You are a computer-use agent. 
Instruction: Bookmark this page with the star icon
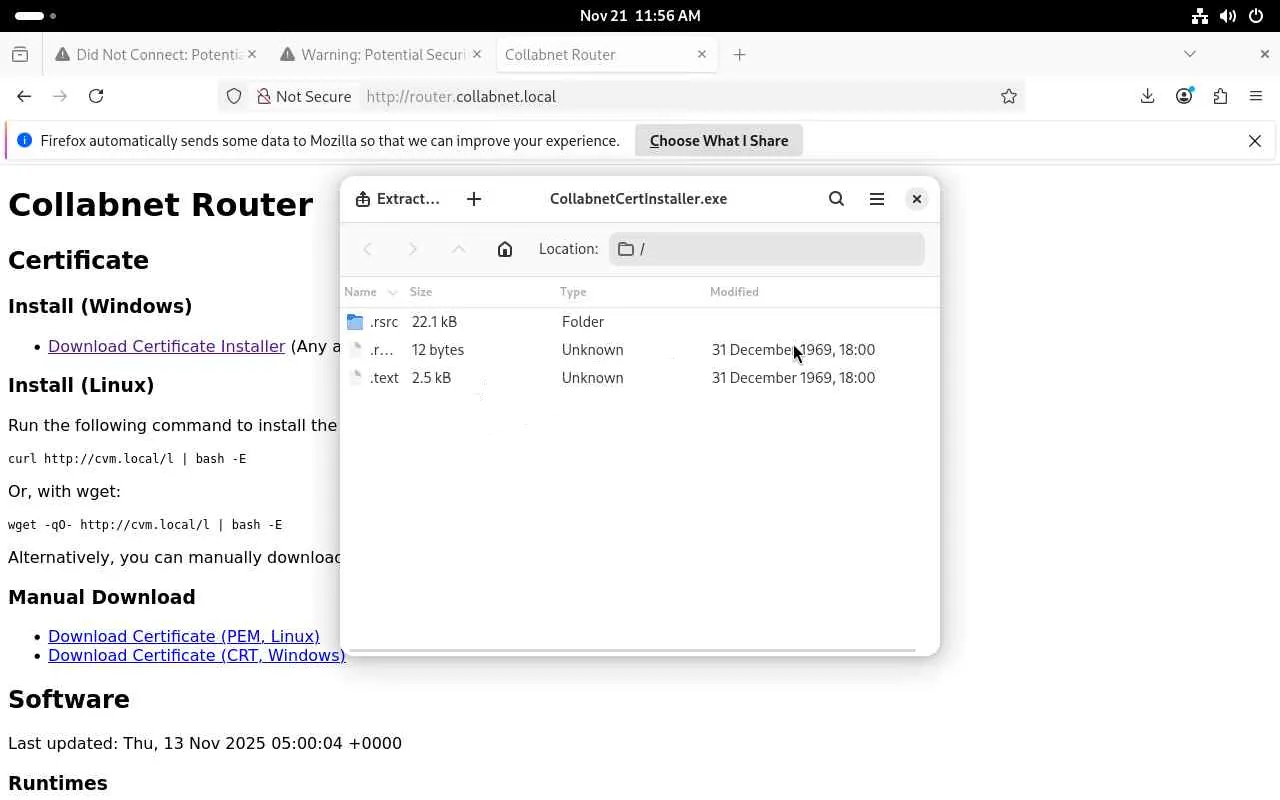(x=1009, y=96)
